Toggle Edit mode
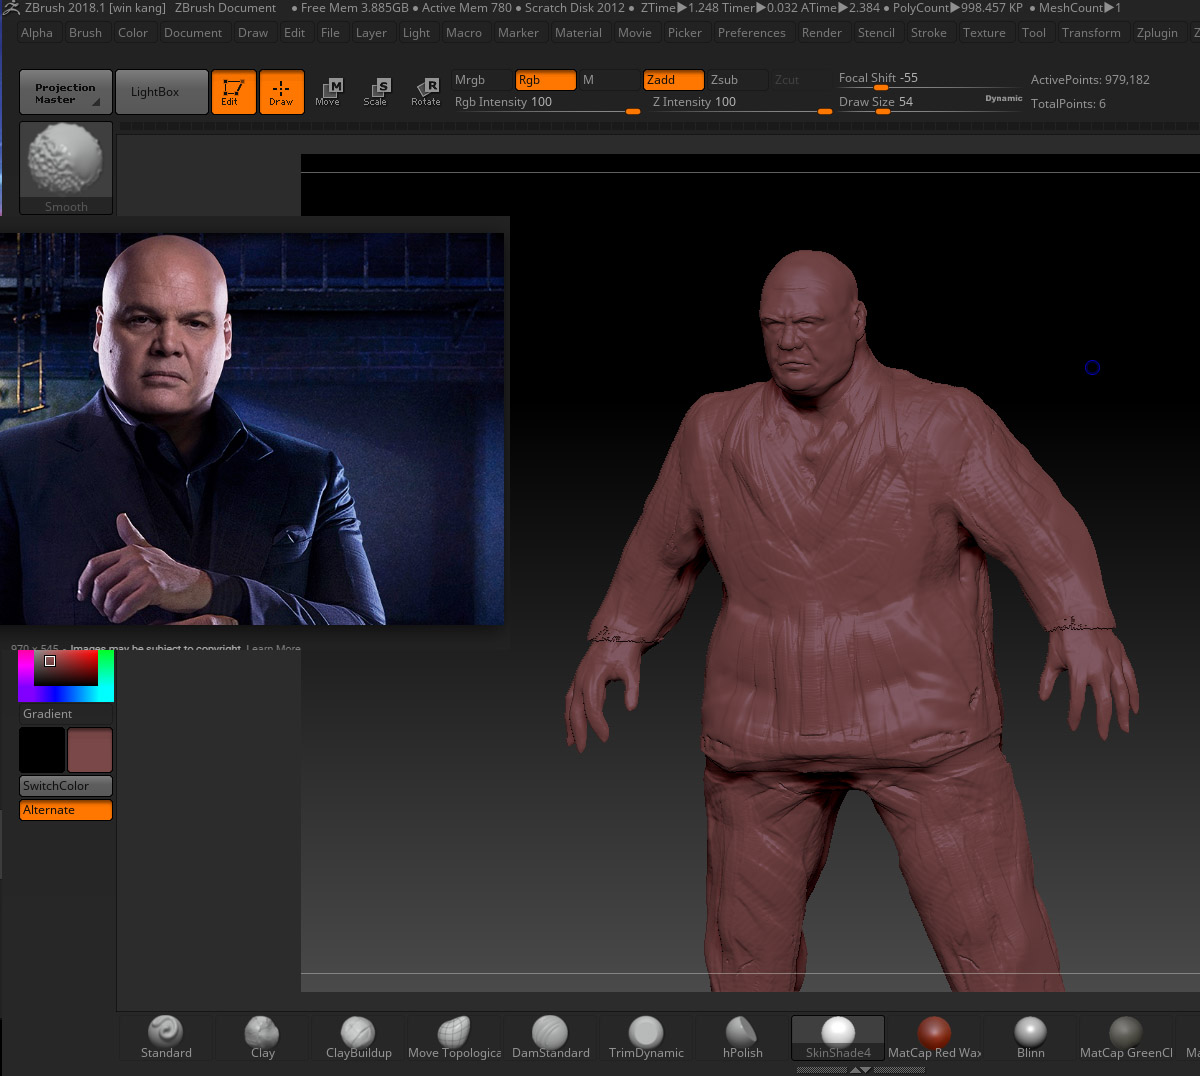 (x=233, y=91)
